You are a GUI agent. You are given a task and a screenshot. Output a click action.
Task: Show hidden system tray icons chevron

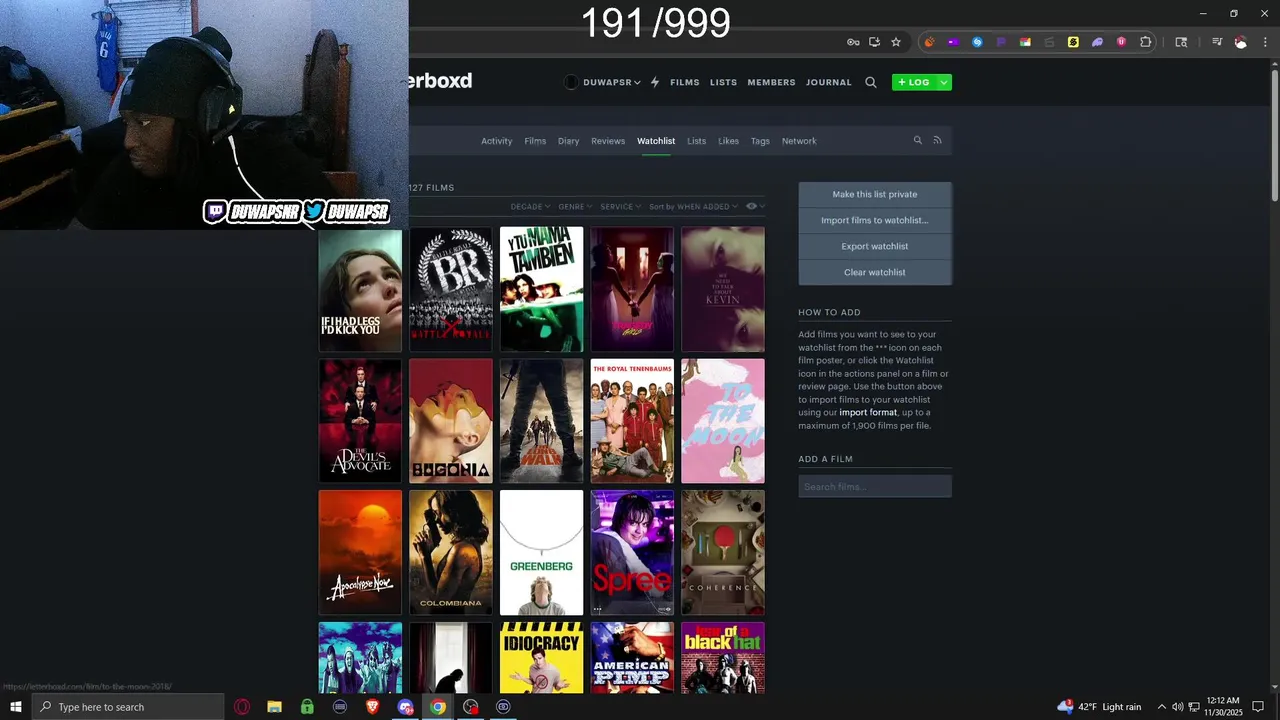1161,707
